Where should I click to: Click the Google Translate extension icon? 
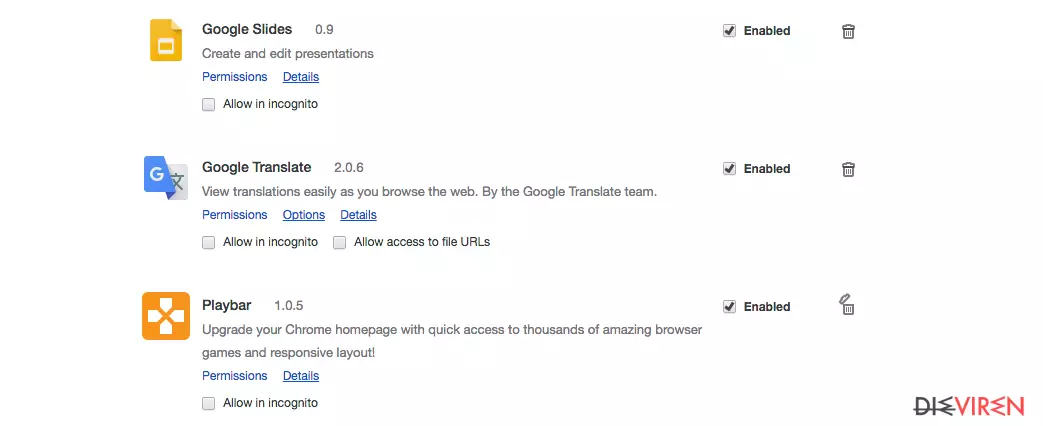point(166,178)
